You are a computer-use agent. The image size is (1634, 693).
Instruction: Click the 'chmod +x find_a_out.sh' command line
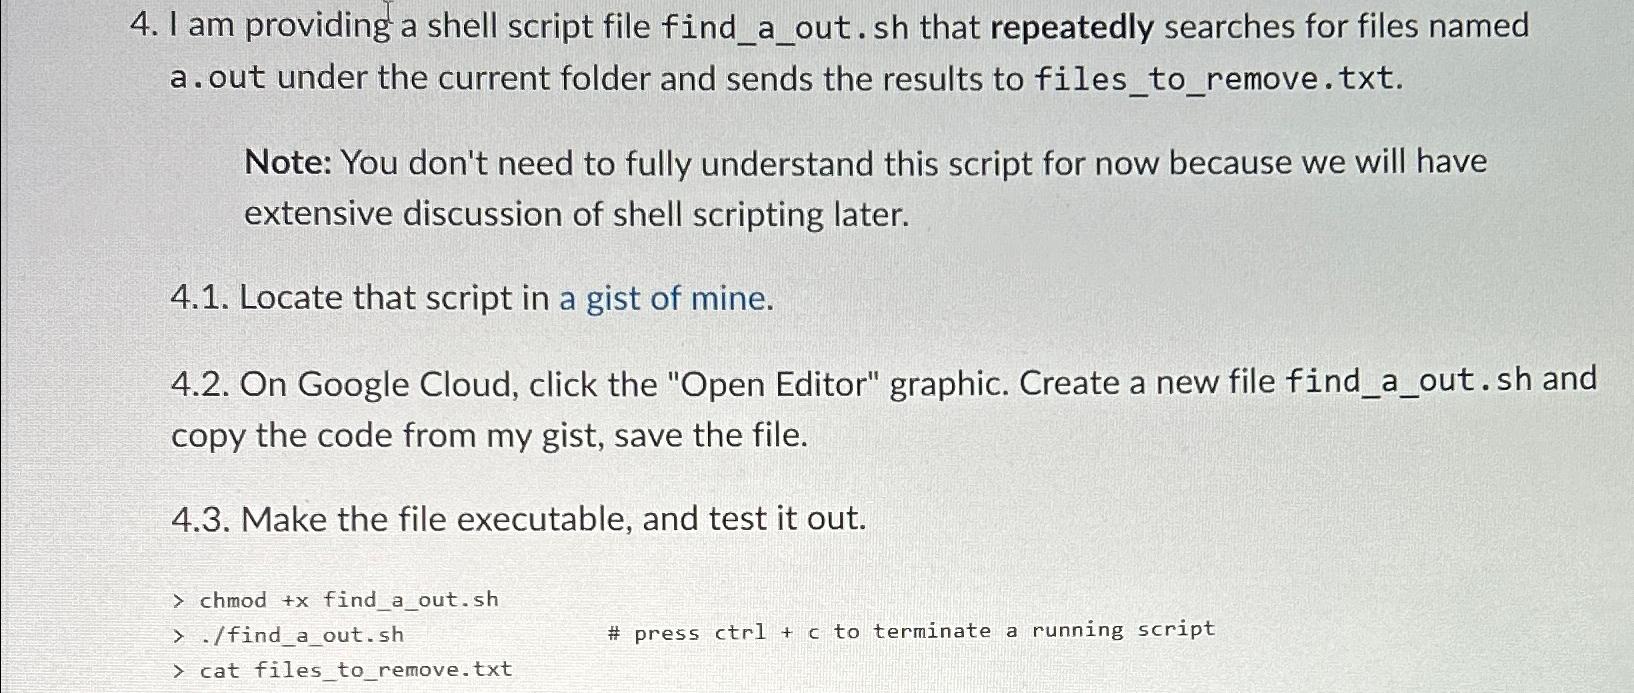(348, 600)
